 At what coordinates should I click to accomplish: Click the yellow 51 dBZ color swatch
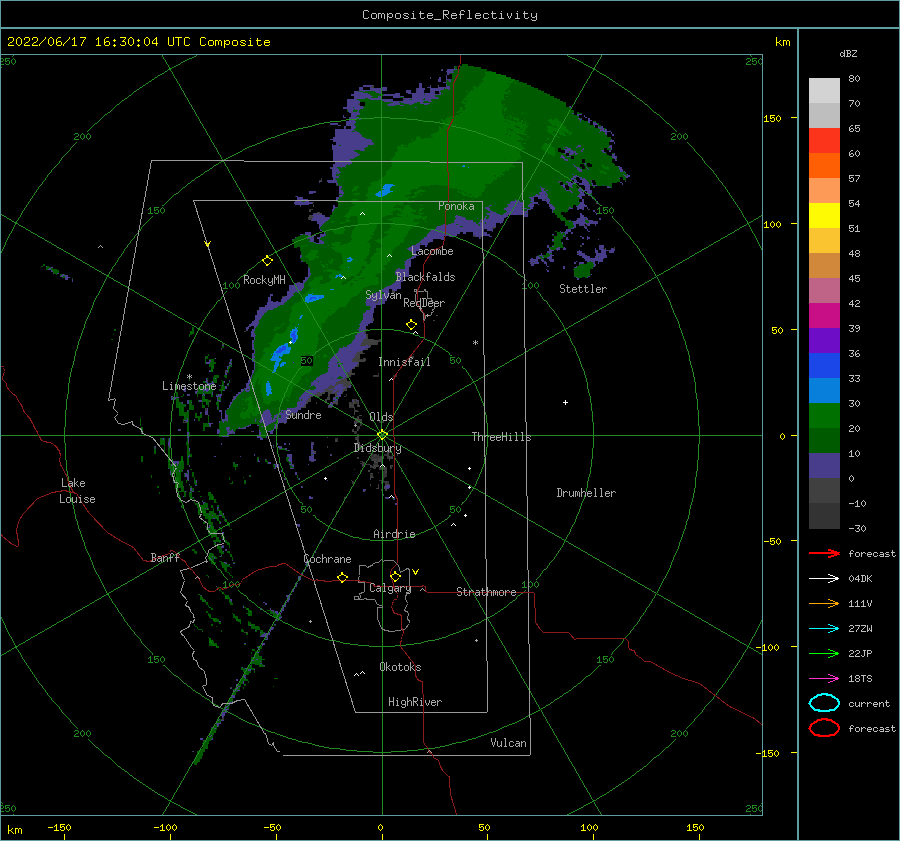click(824, 215)
